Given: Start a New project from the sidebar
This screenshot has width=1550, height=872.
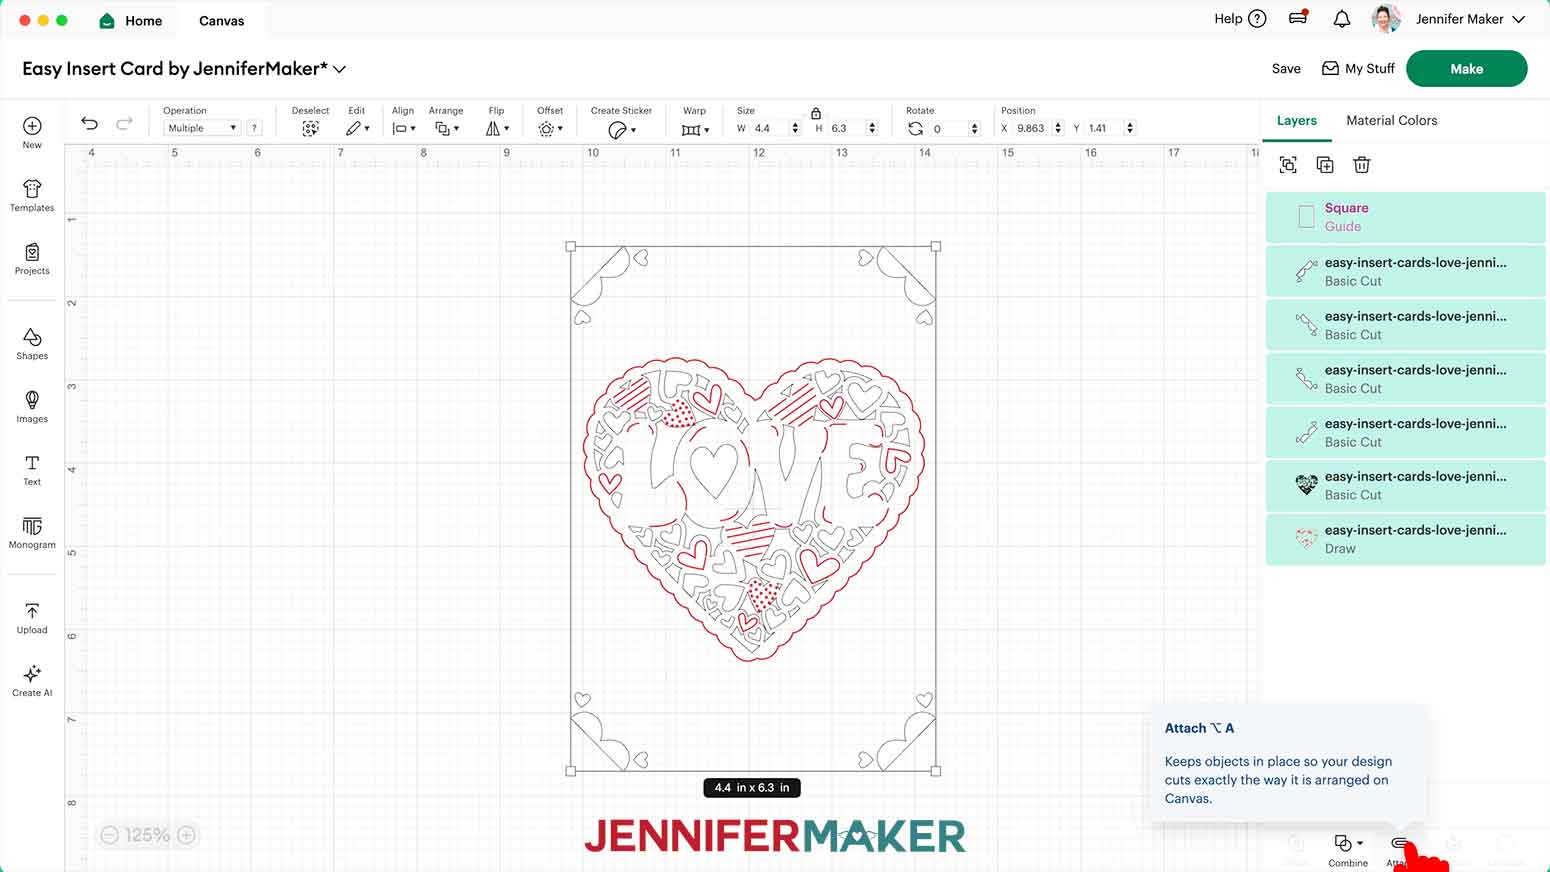Looking at the screenshot, I should [32, 132].
